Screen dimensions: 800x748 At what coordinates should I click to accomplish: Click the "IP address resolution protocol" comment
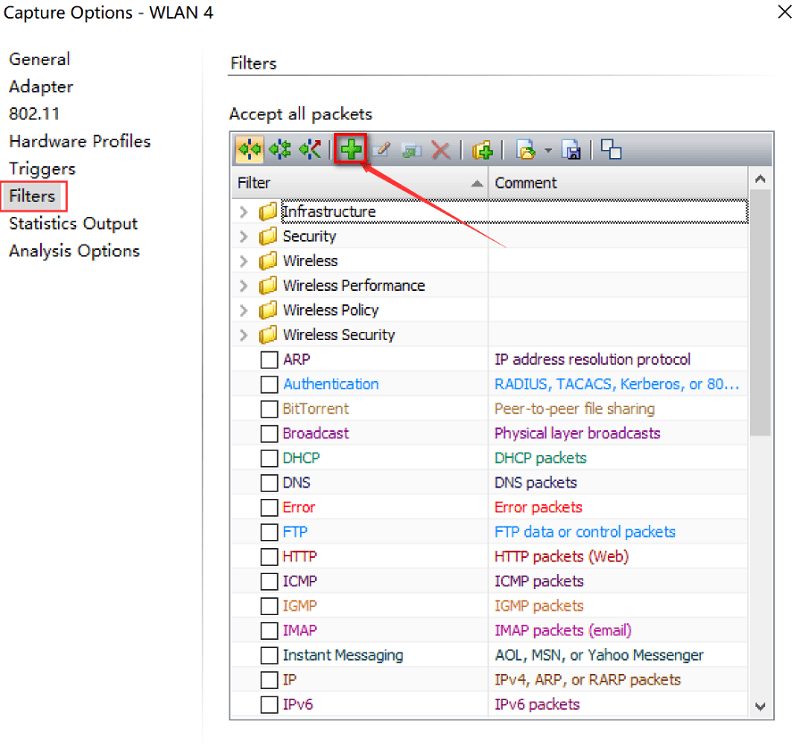(592, 359)
